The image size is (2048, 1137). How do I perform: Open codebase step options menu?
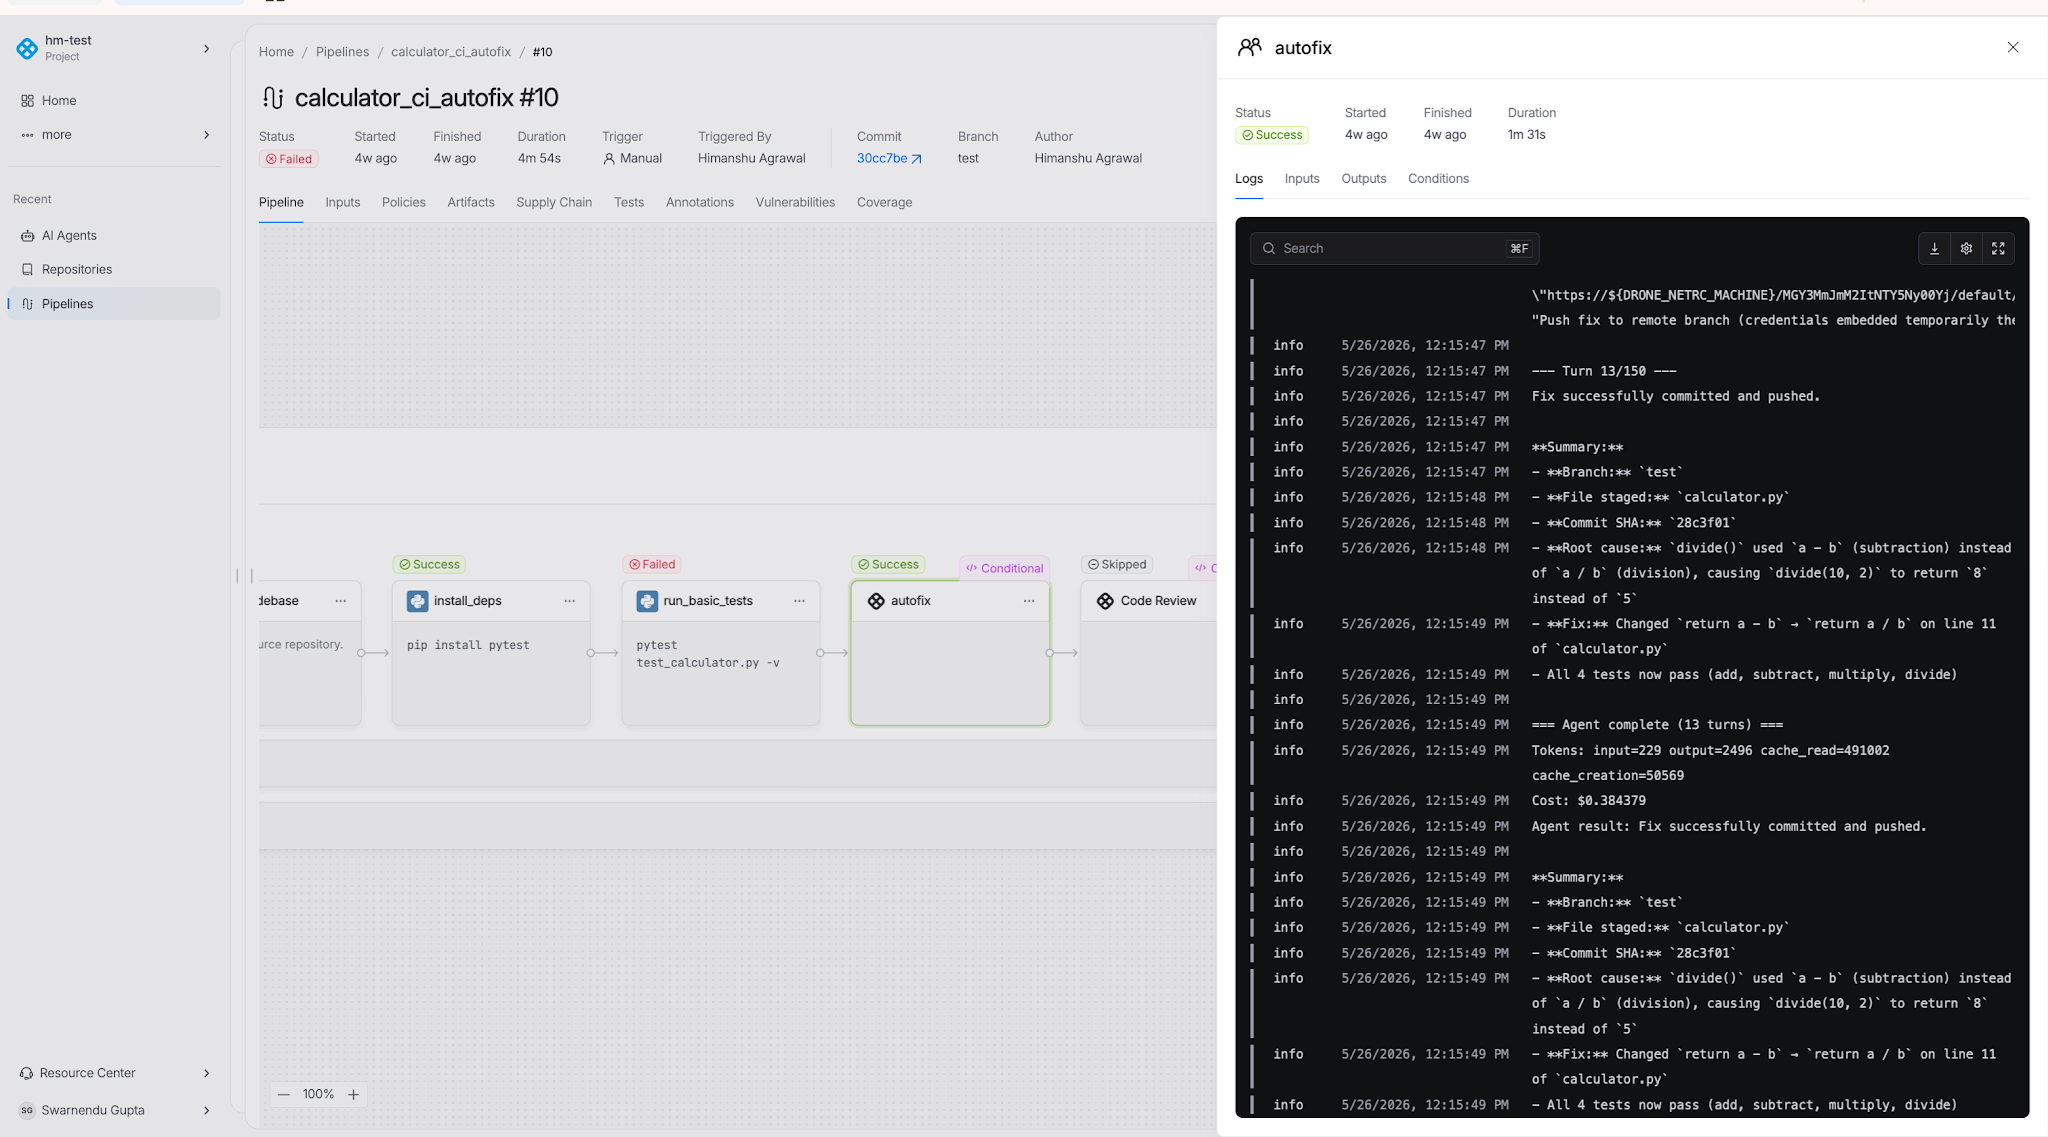click(340, 601)
